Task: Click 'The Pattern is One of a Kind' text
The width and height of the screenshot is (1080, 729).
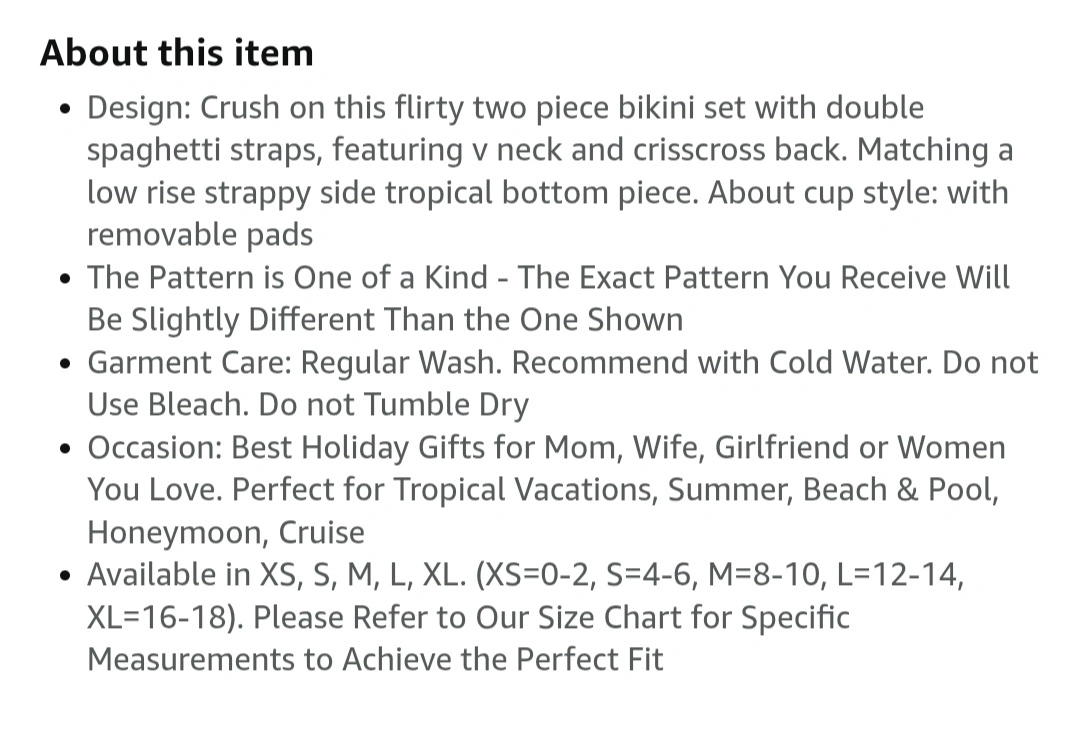Action: point(287,278)
